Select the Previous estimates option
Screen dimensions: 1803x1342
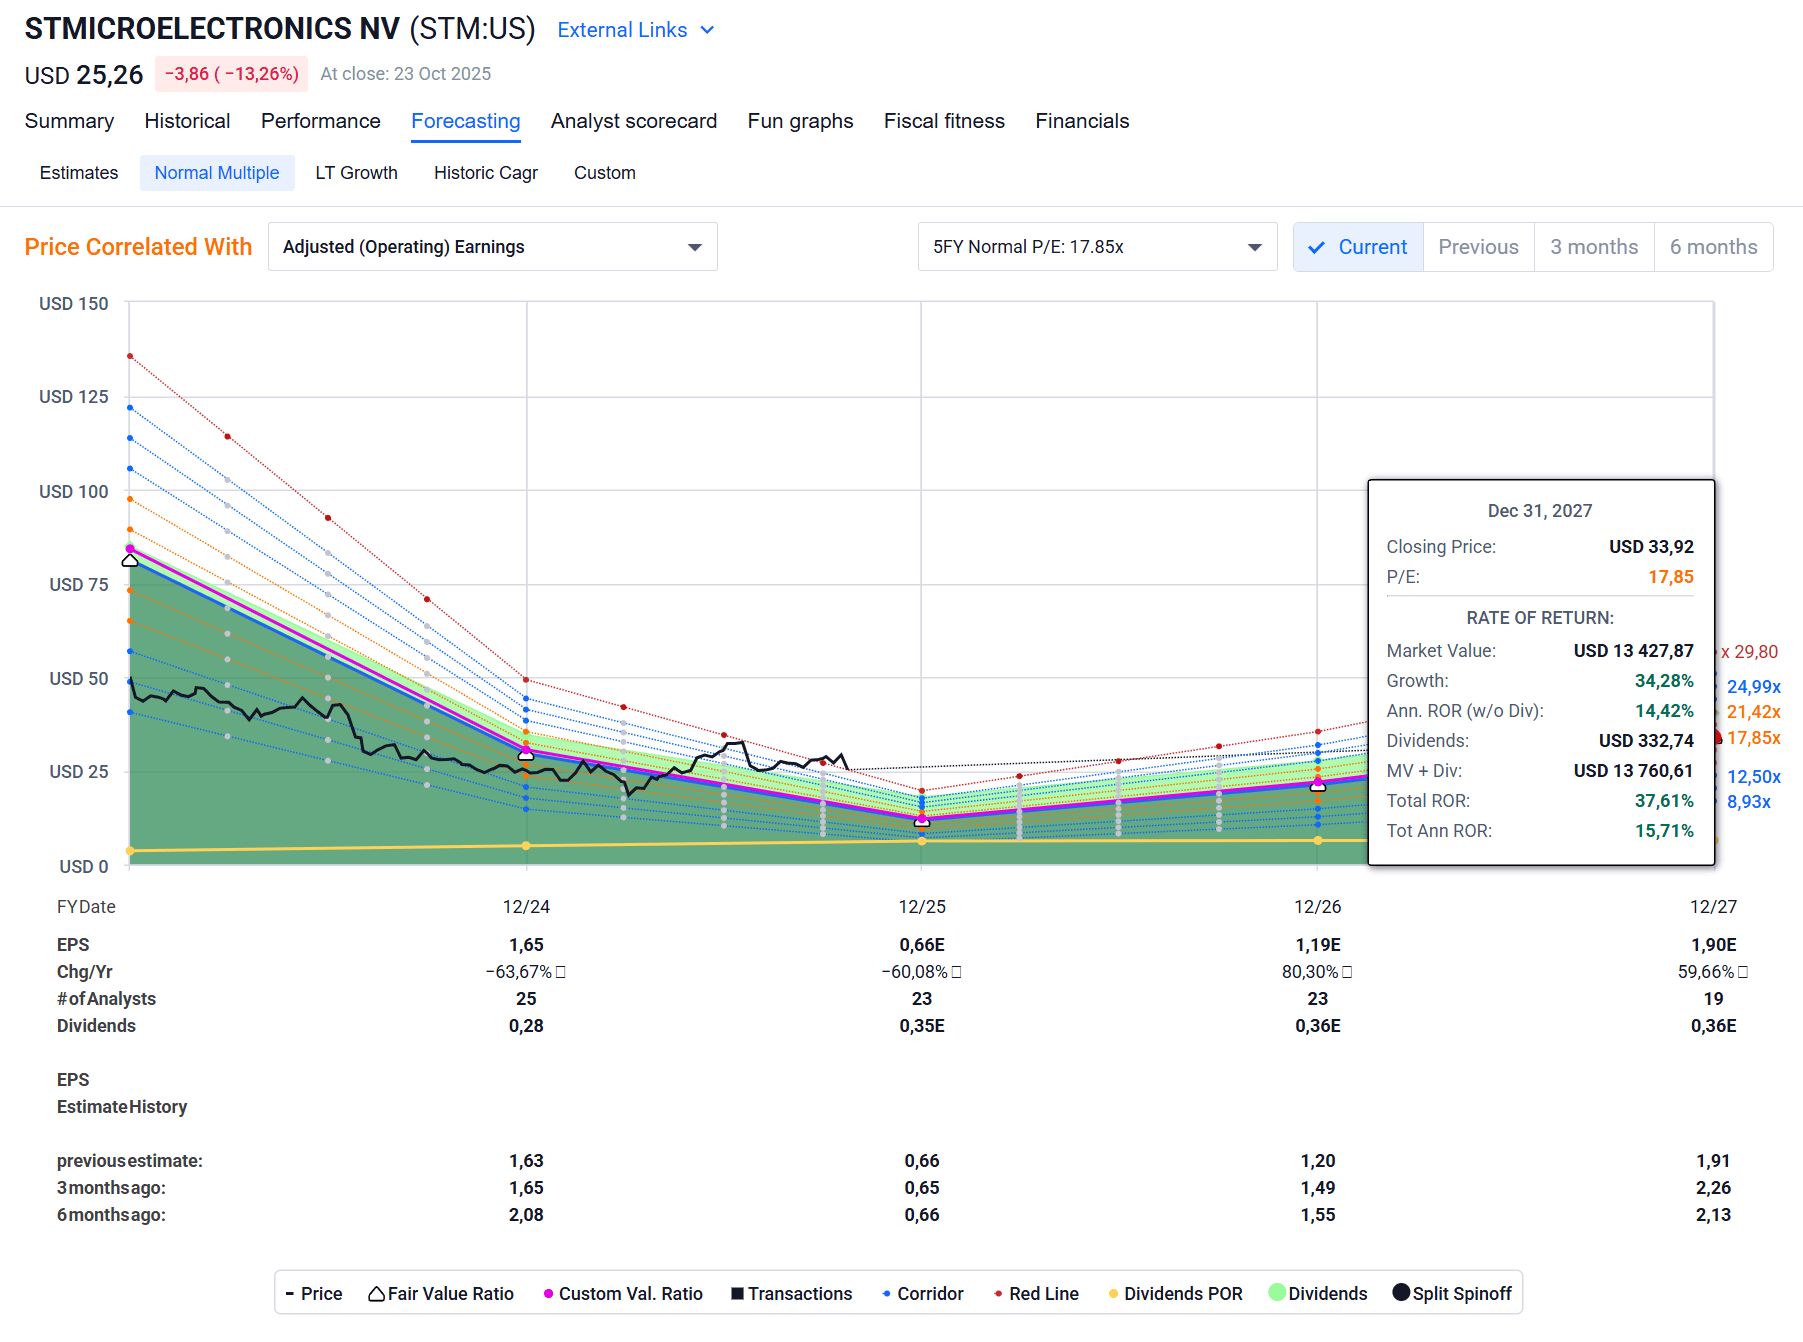(x=1479, y=247)
